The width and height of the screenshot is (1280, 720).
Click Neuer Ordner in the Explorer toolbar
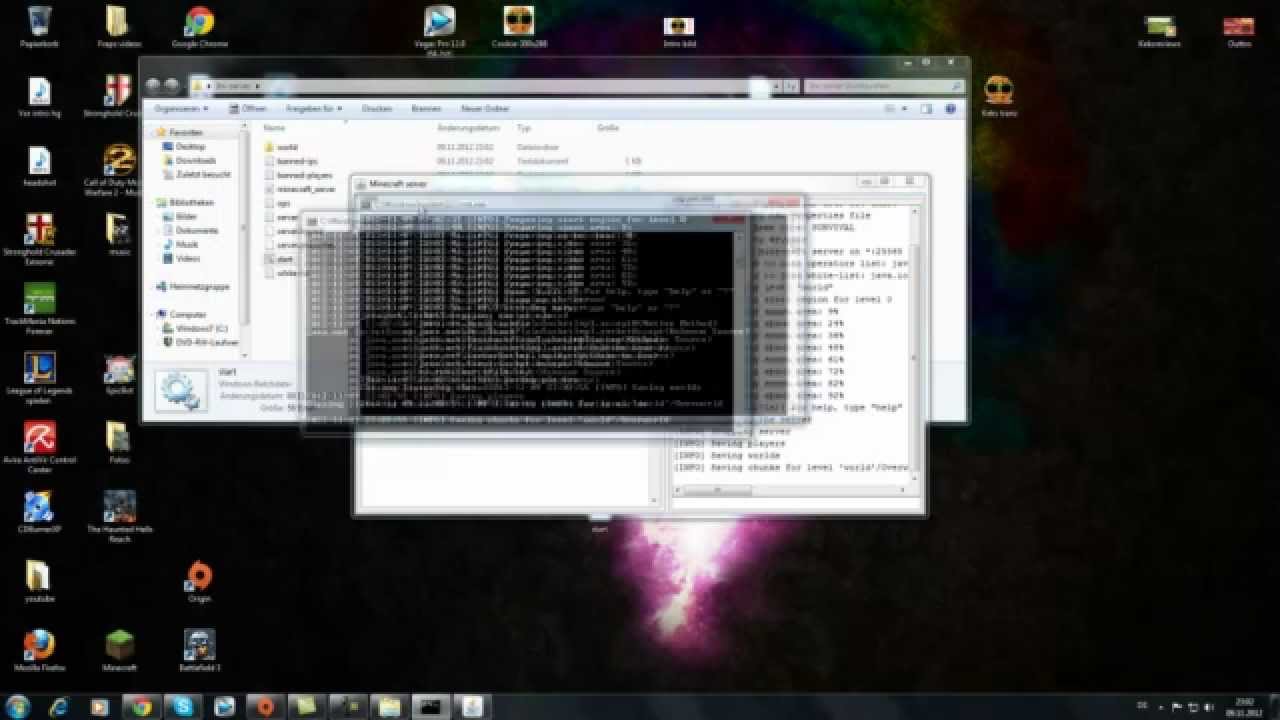(485, 108)
